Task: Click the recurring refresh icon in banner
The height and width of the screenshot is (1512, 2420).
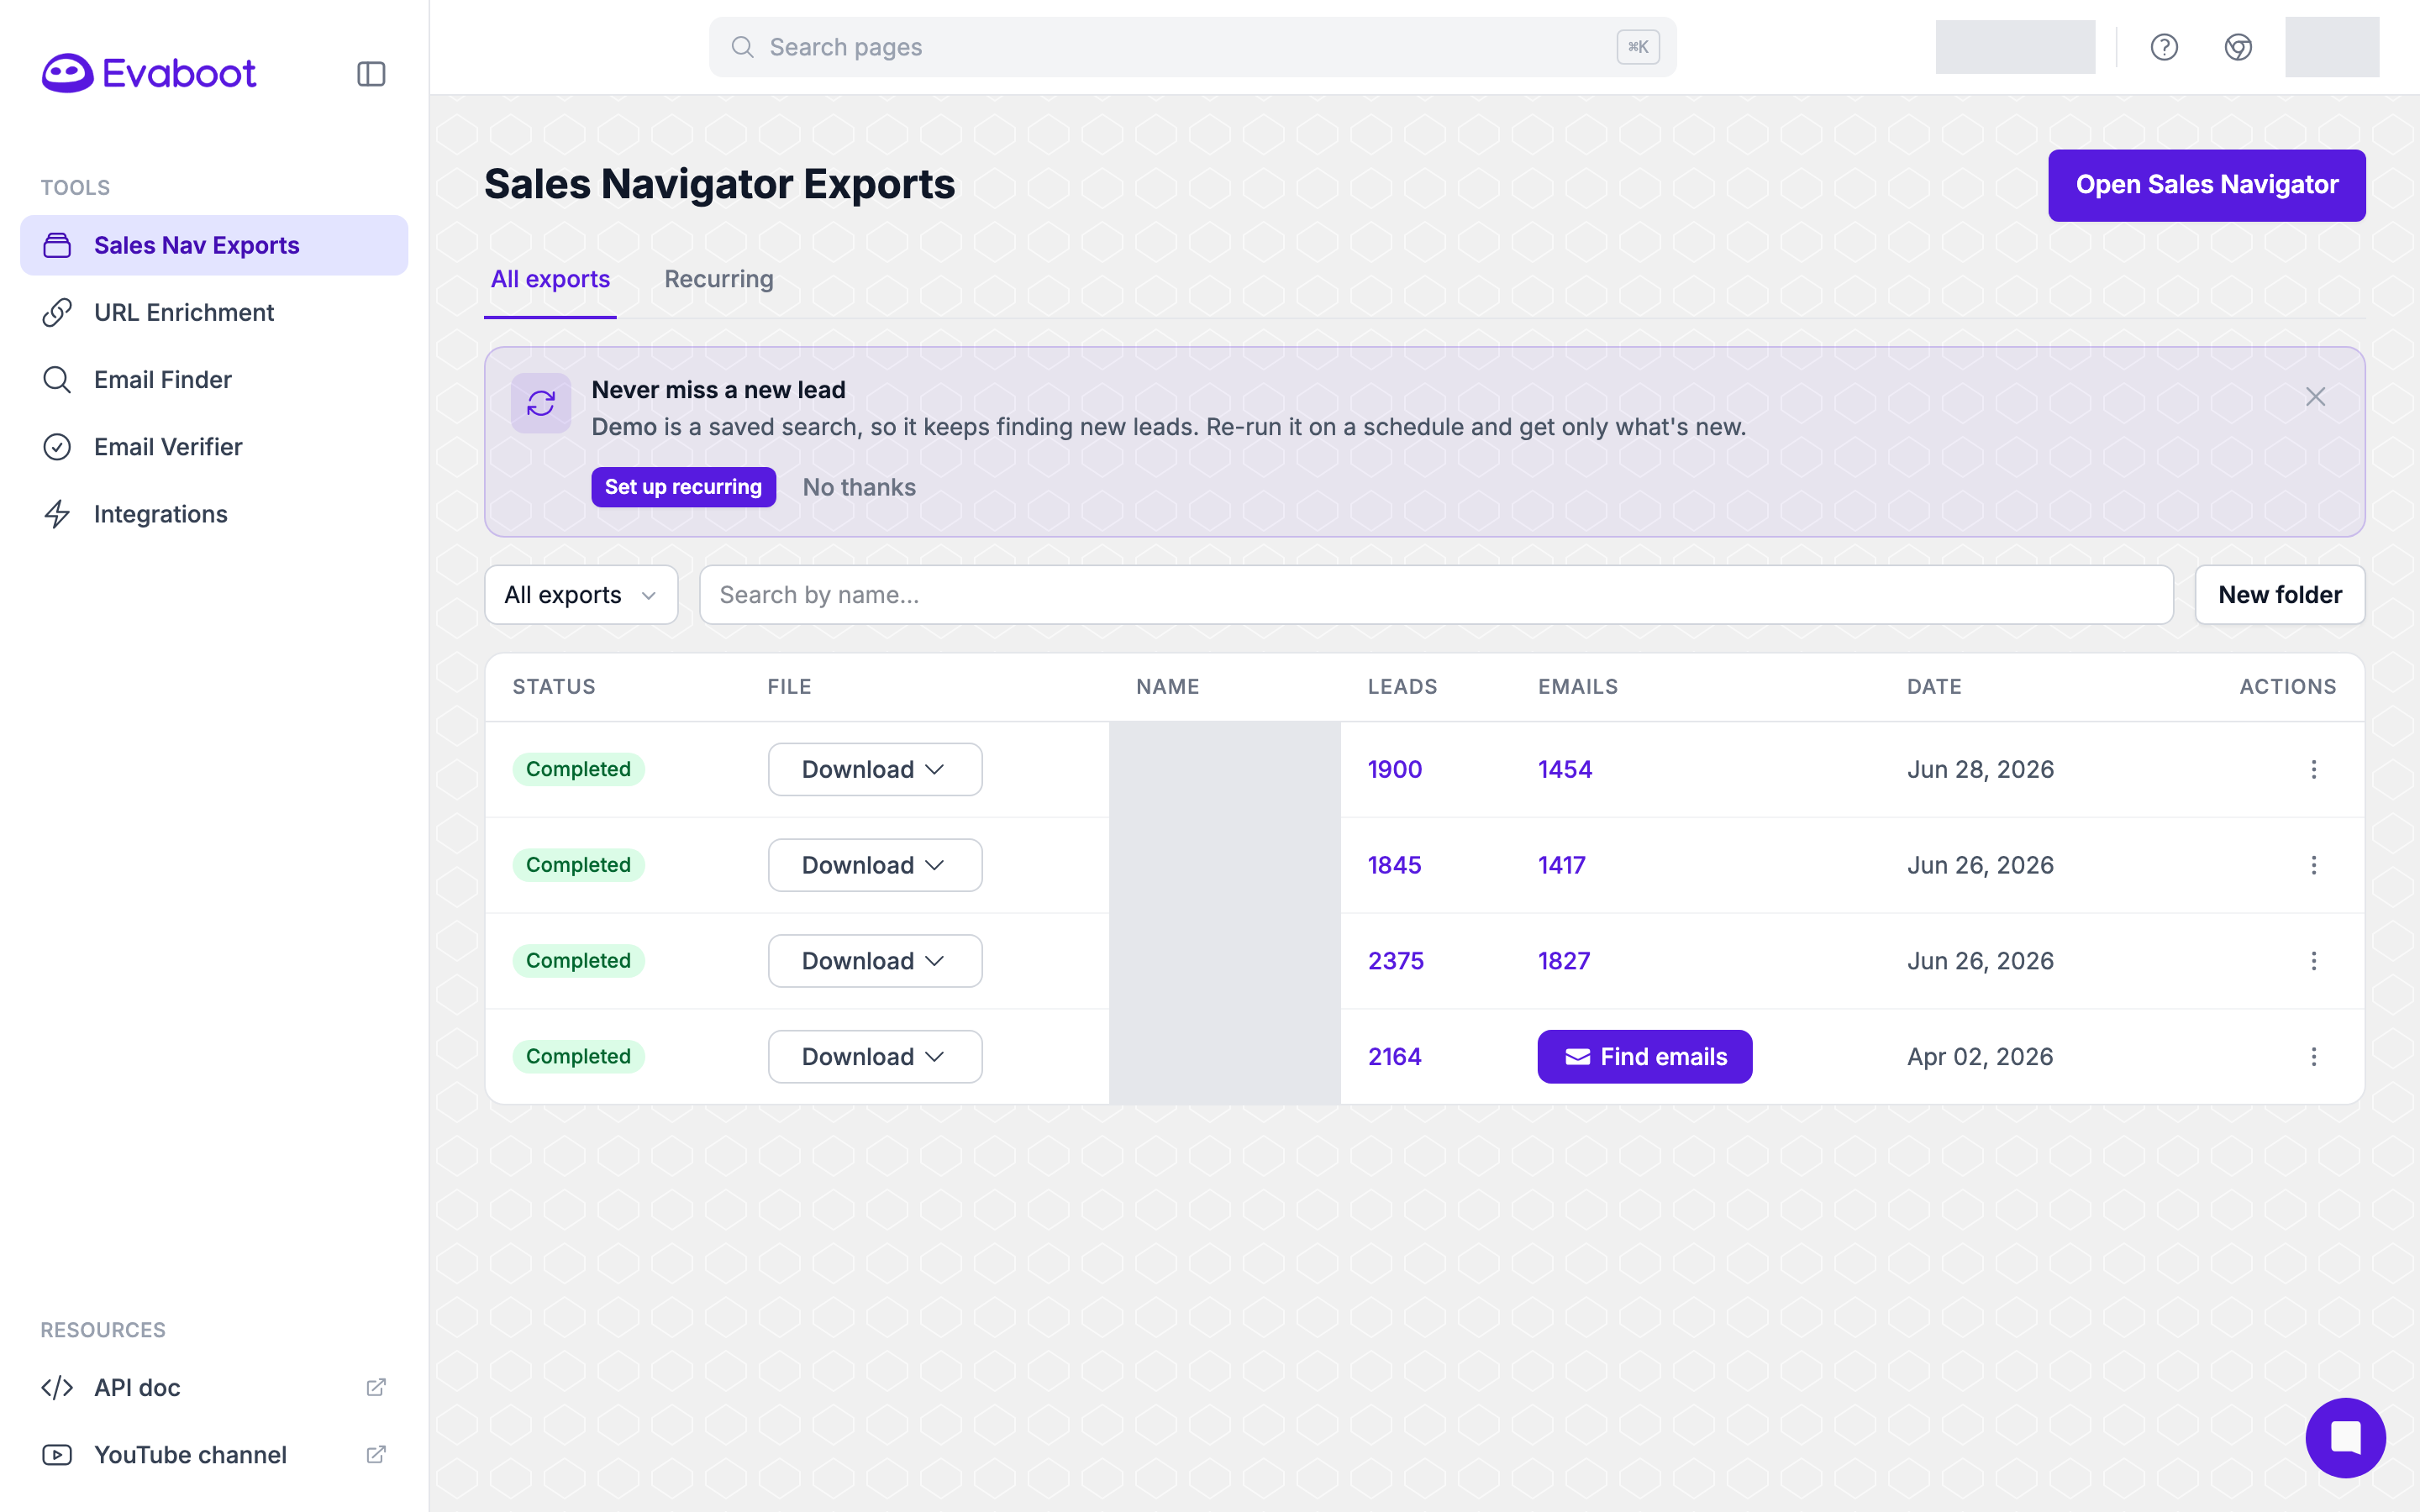Action: click(541, 403)
